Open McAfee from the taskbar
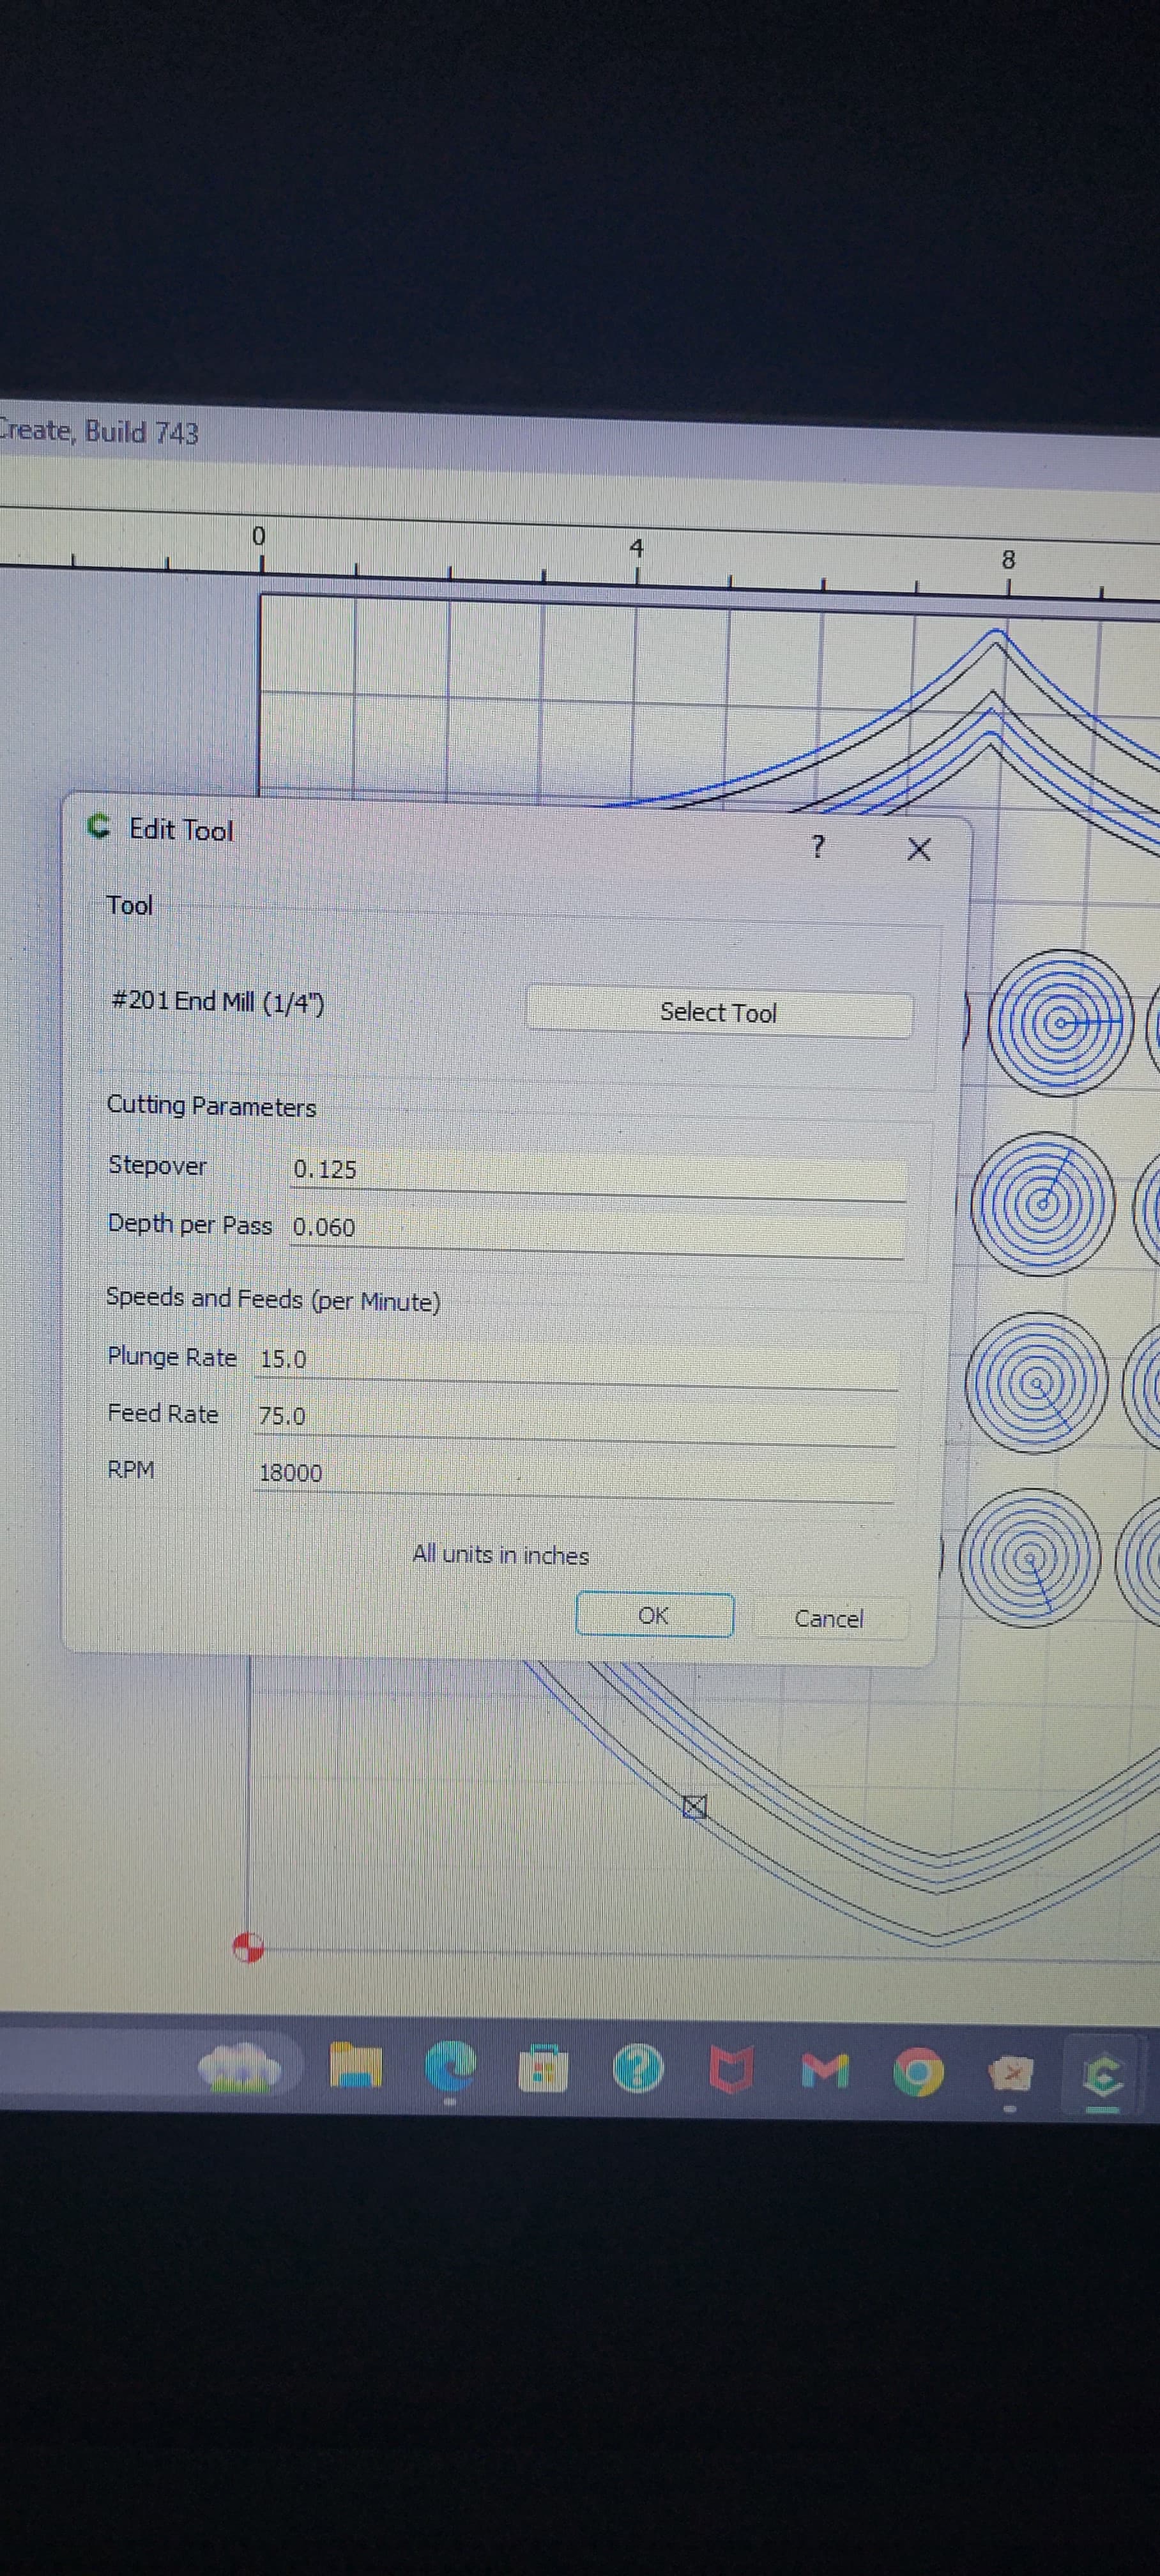Viewport: 1160px width, 2576px height. coord(732,2071)
